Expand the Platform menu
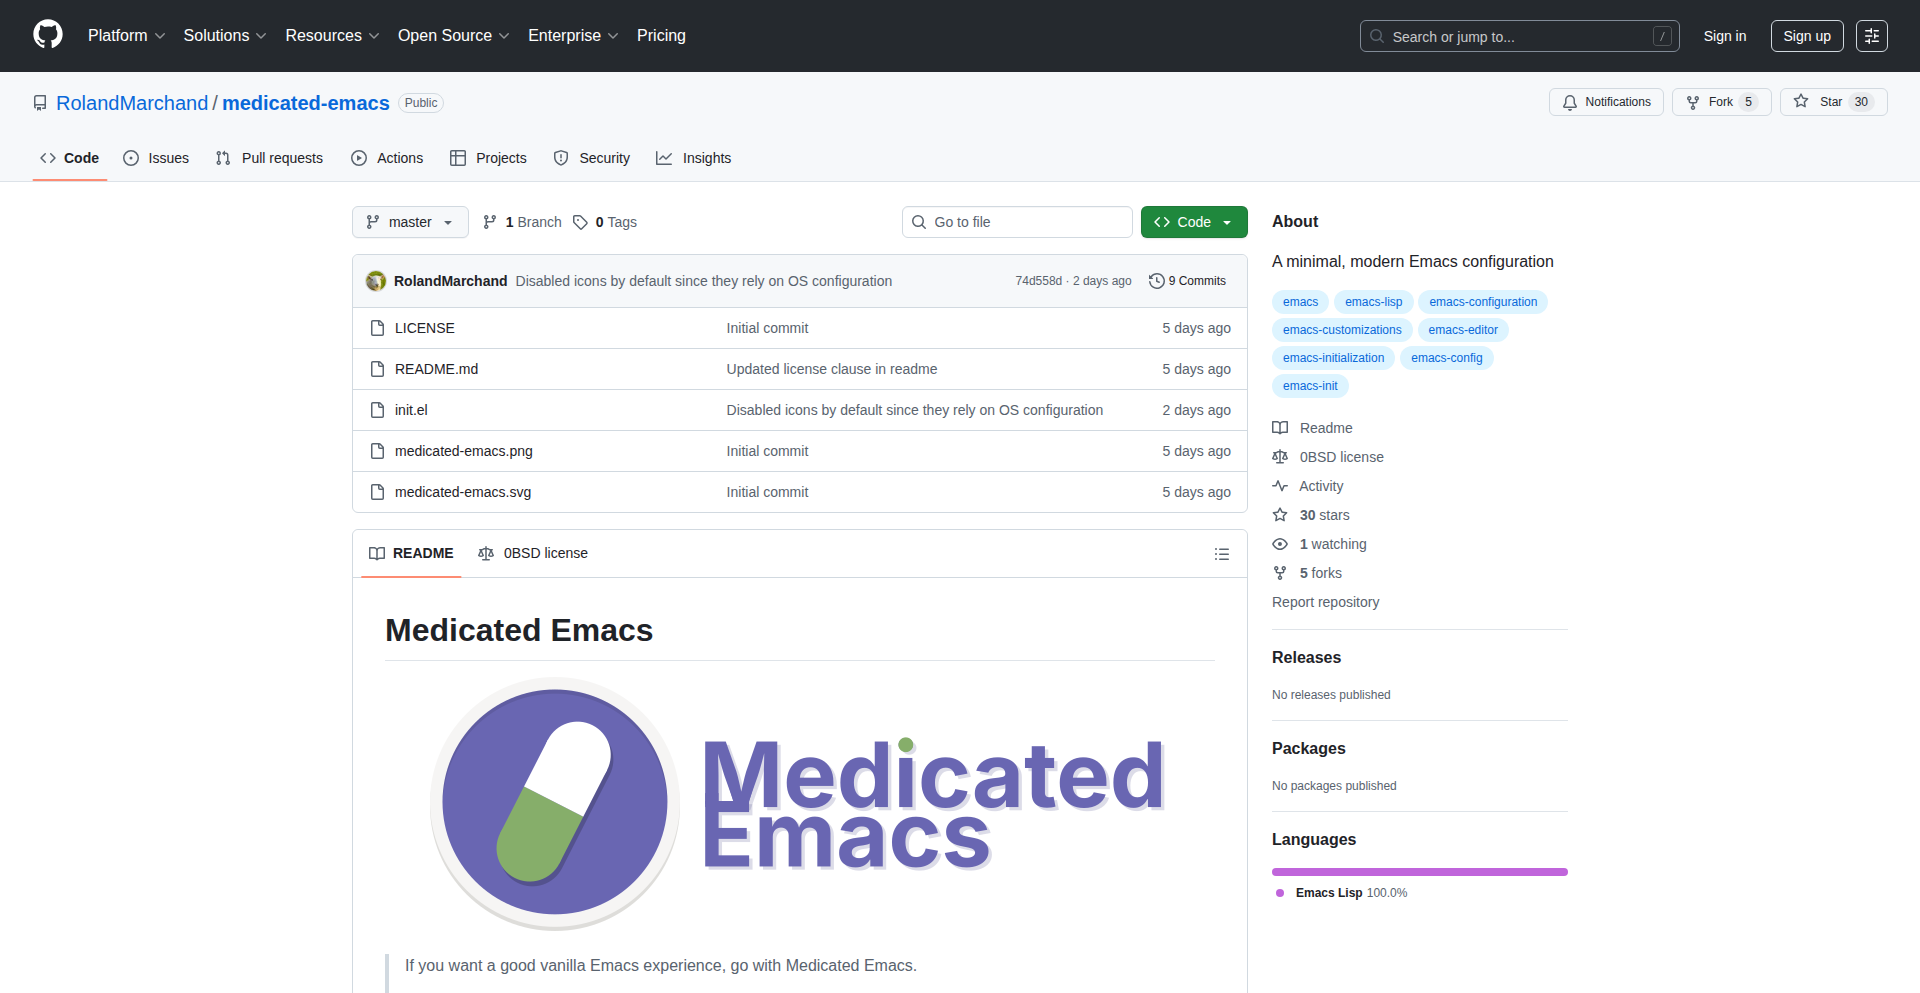The width and height of the screenshot is (1920, 993). pyautogui.click(x=127, y=36)
